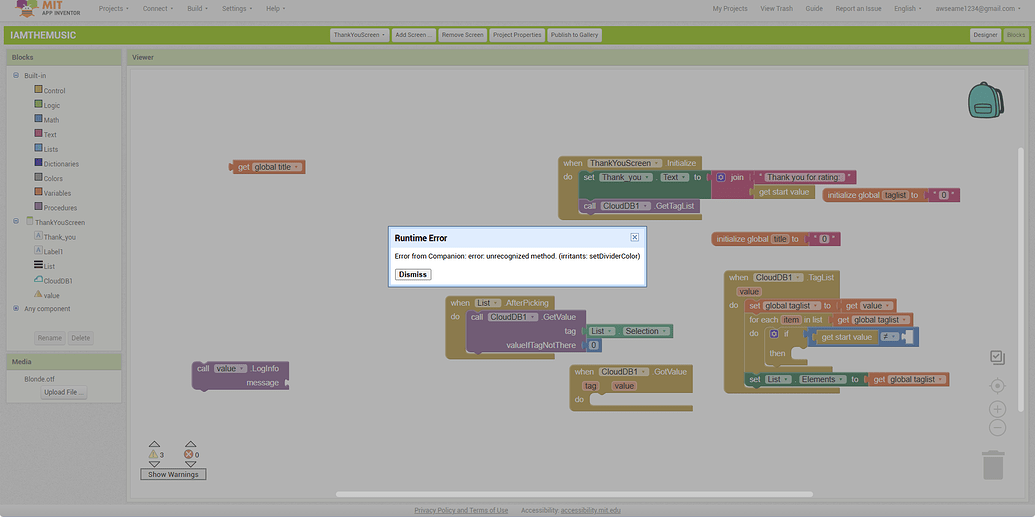
Task: Open the ThankYouScreen screen selector dropdown
Action: [x=359, y=35]
